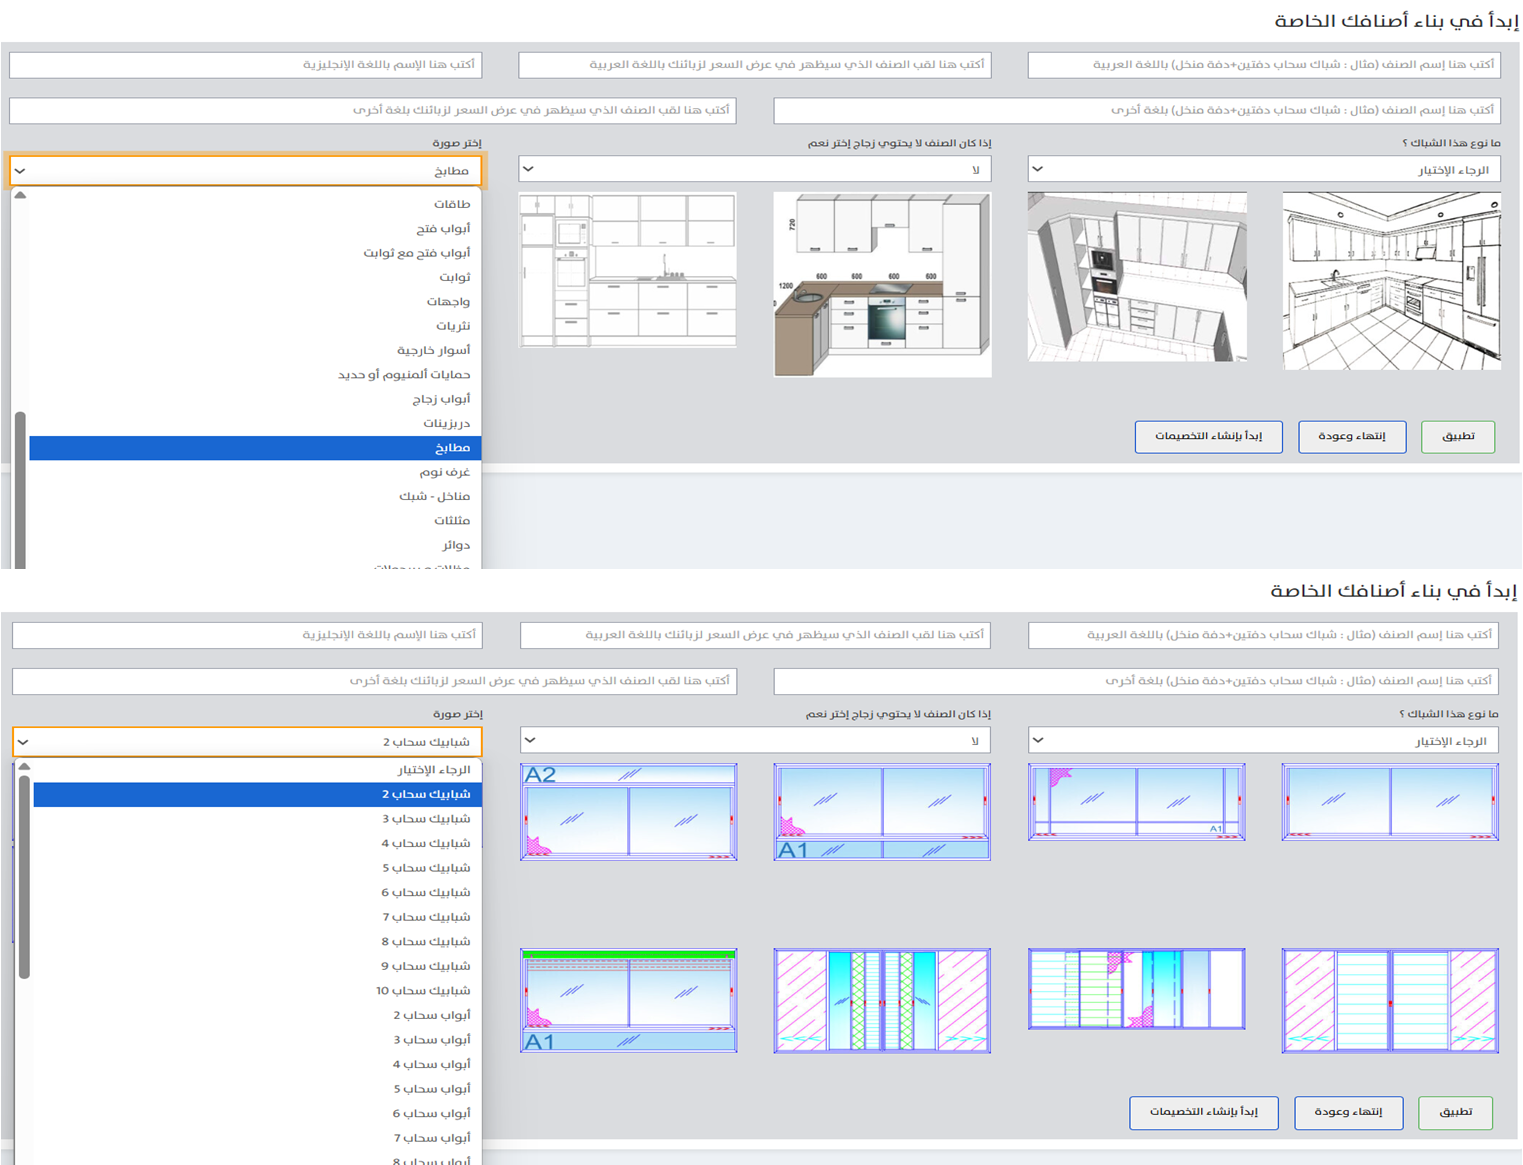This screenshot has height=1165, width=1523.
Task: Click scroll-up arrow of the شبابيك سحاب list
Action: 24,767
